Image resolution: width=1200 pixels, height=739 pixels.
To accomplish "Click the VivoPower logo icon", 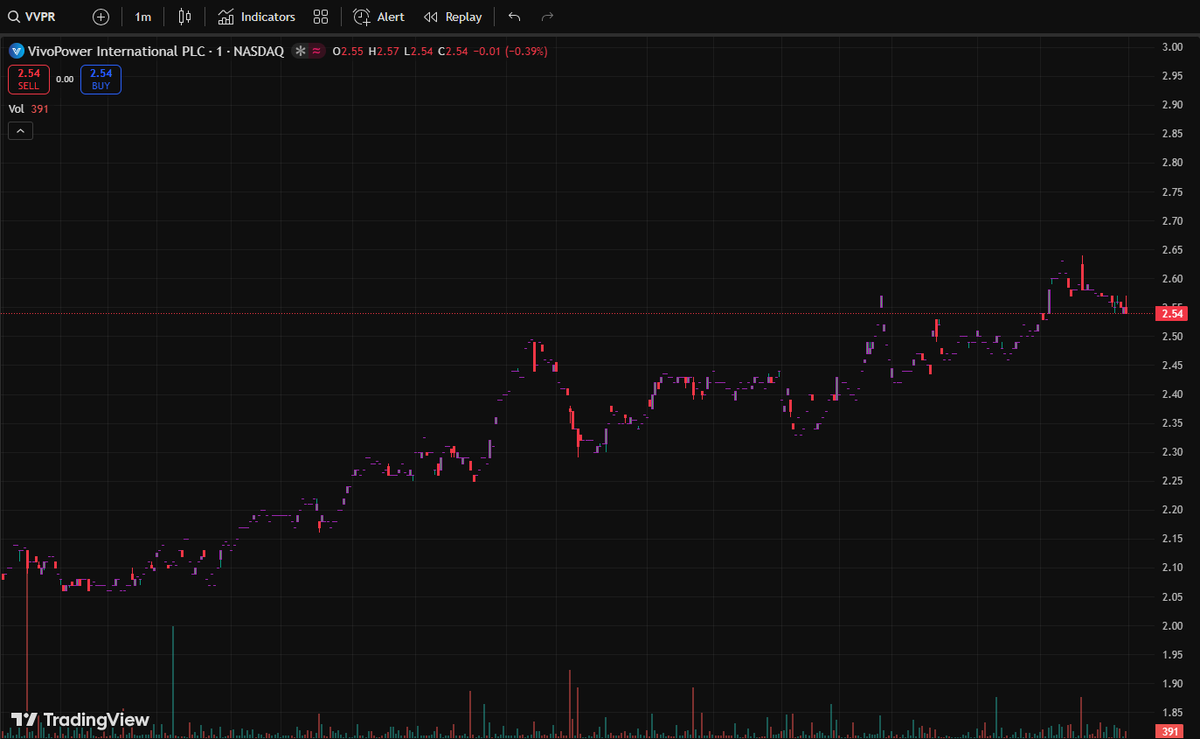I will click(x=16, y=50).
